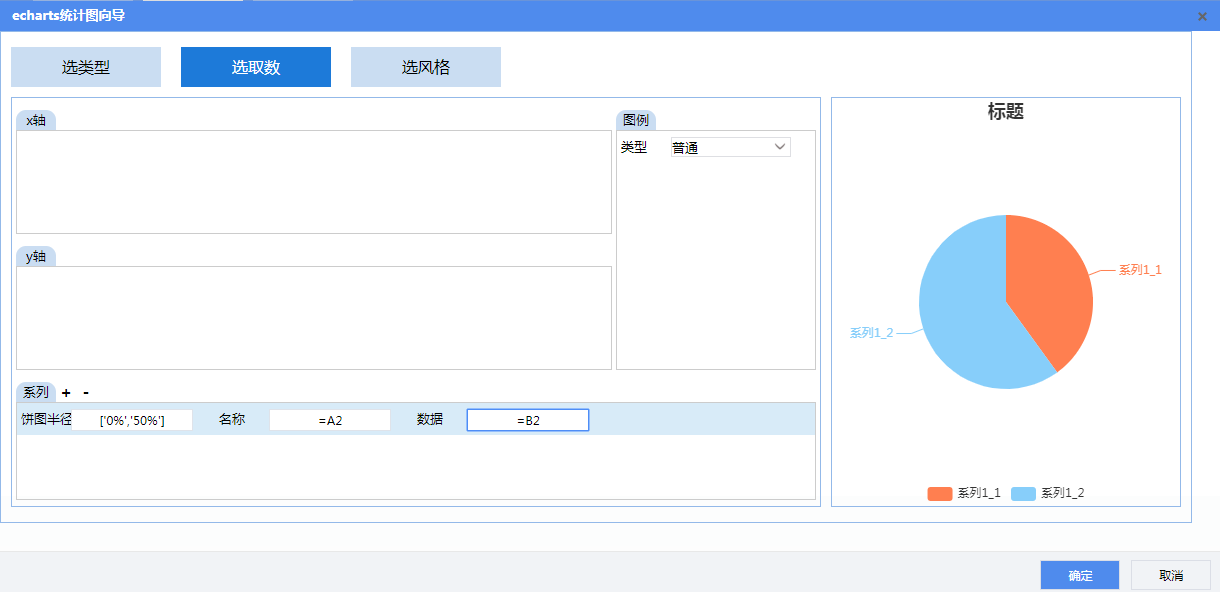
Task: Click the 名称 field containing =A2
Action: click(x=330, y=420)
